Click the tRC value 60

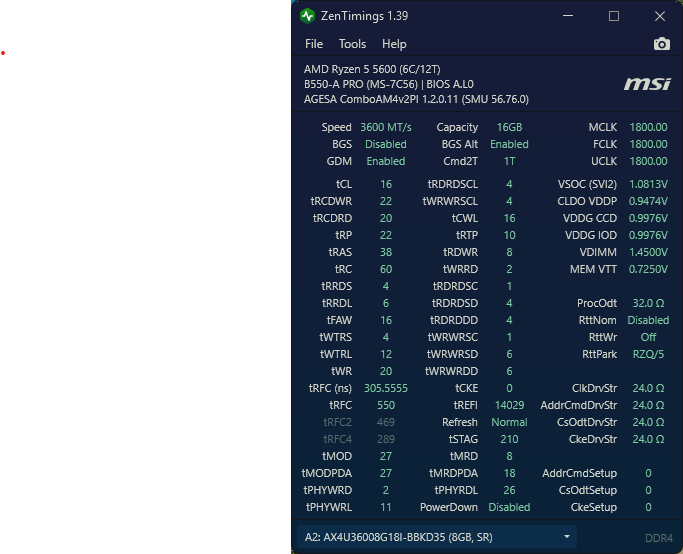tap(385, 269)
